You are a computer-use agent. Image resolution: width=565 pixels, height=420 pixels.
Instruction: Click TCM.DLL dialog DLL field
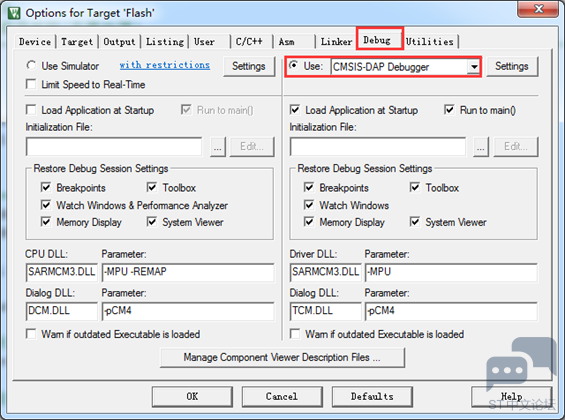tap(325, 311)
